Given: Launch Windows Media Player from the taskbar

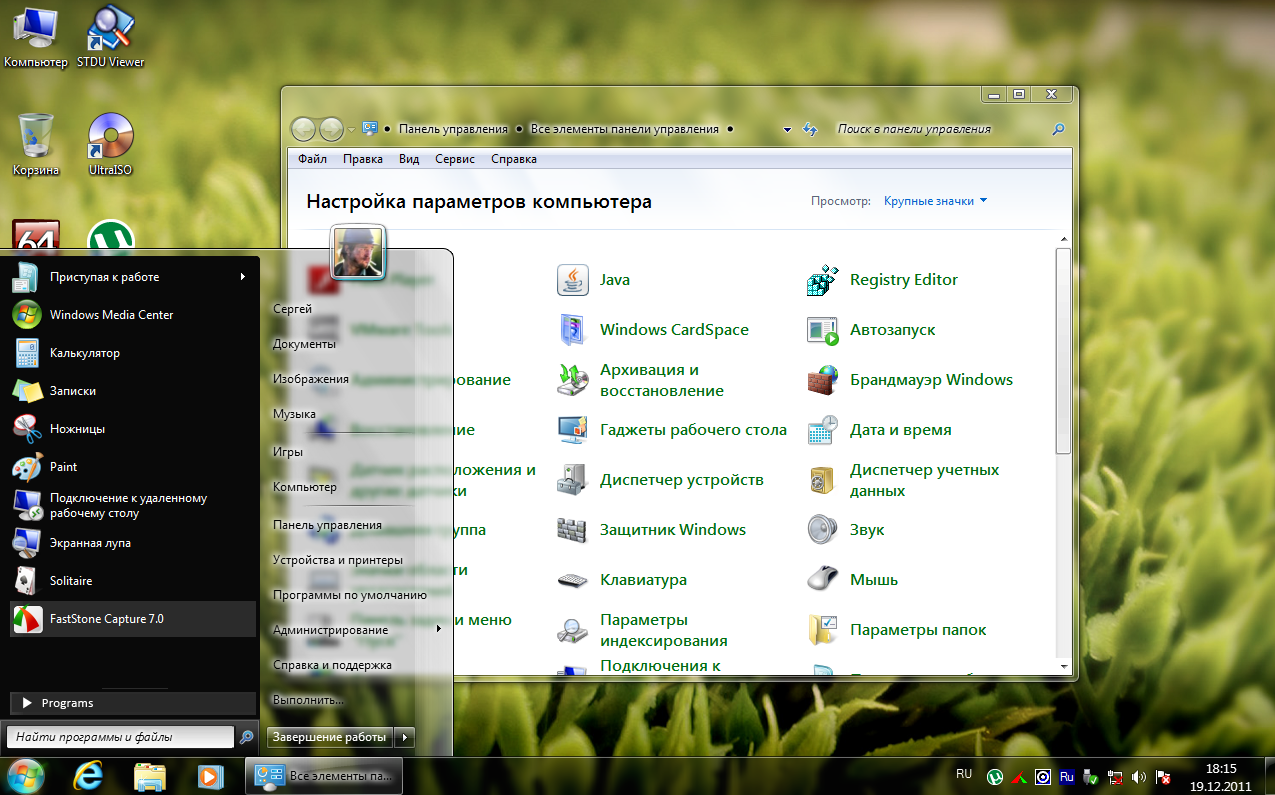Looking at the screenshot, I should coord(210,775).
